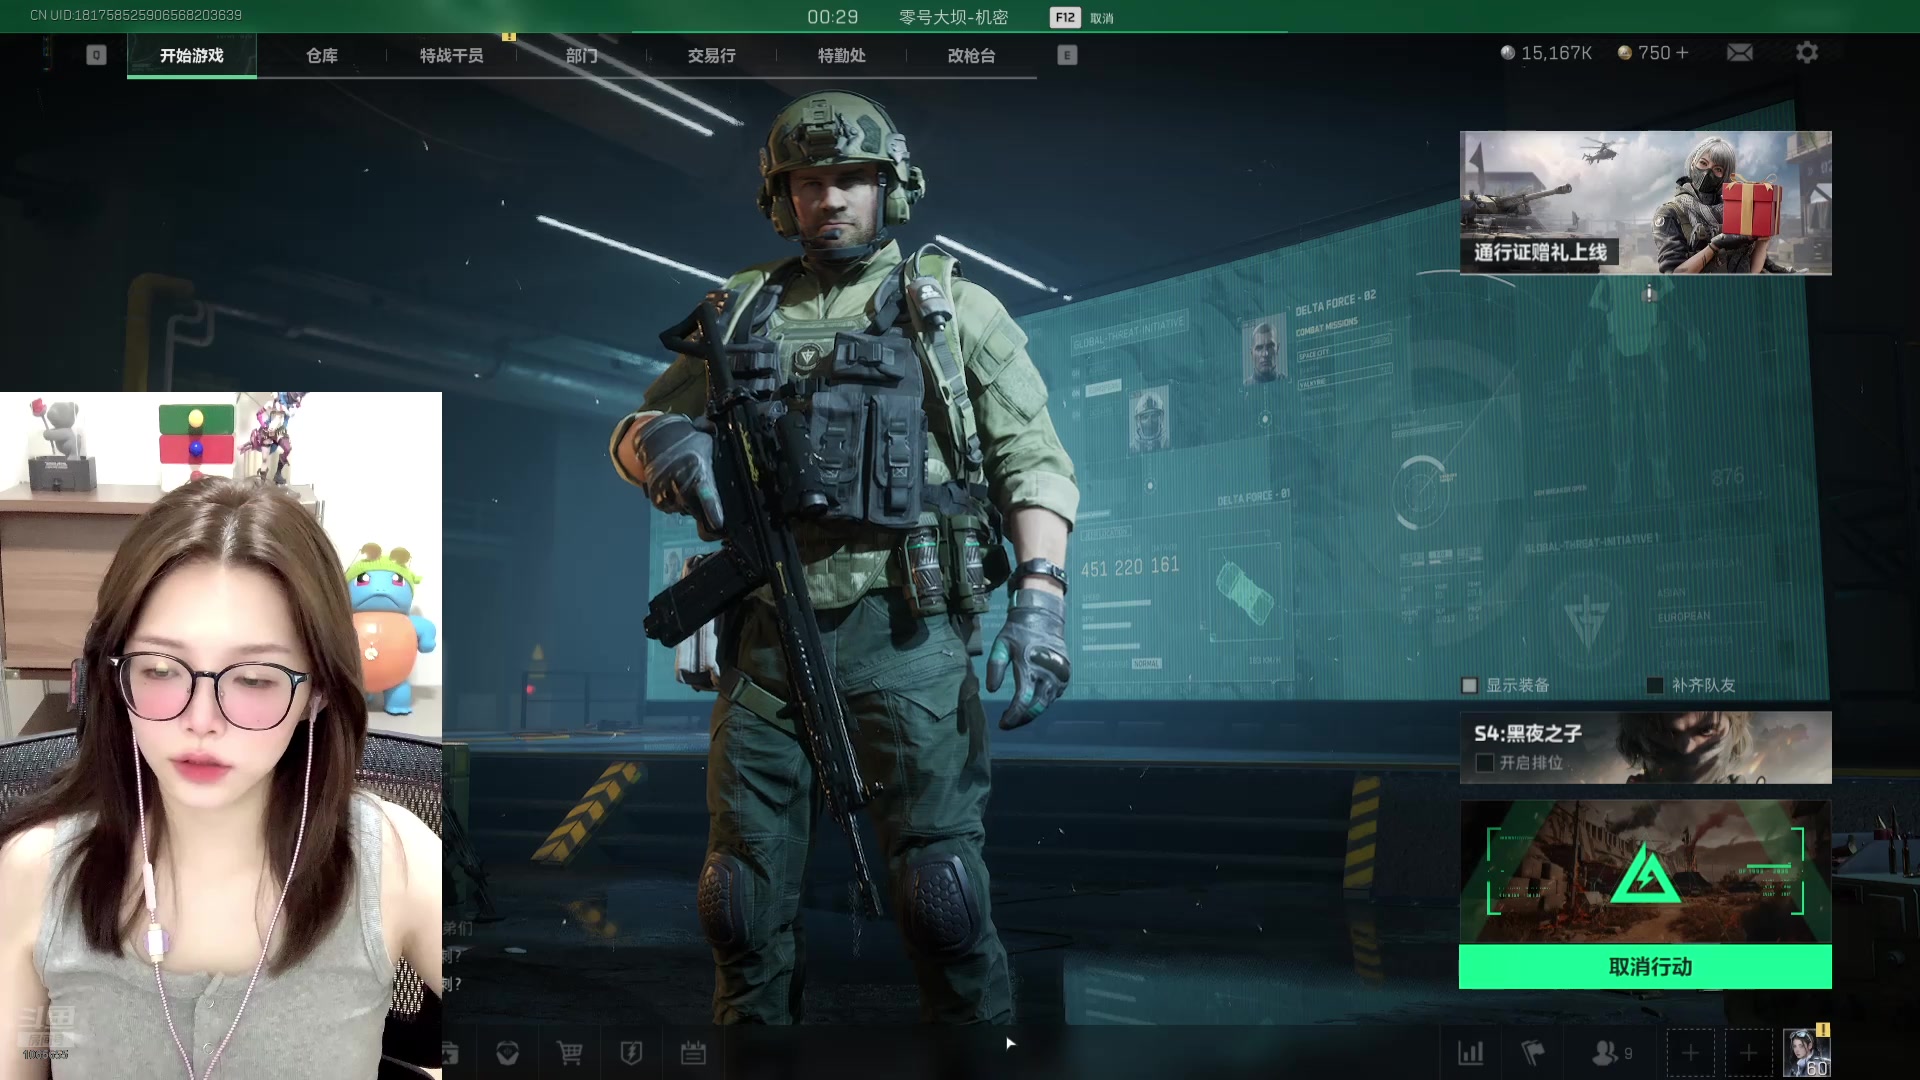1920x1080 pixels.
Task: Open the S4:黑夜之子 season panel
Action: (1646, 747)
